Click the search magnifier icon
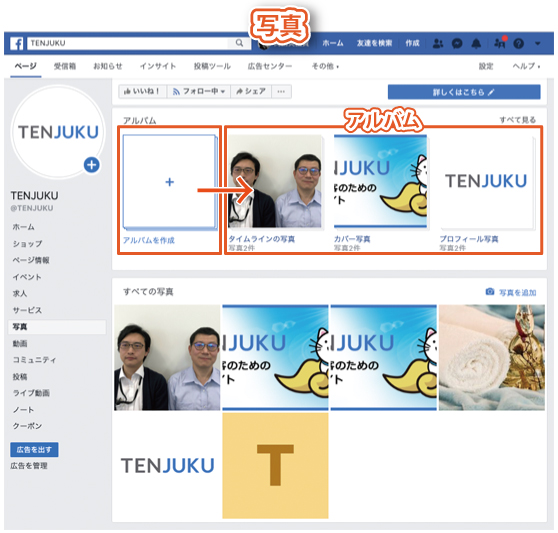558x533 pixels. 239,43
